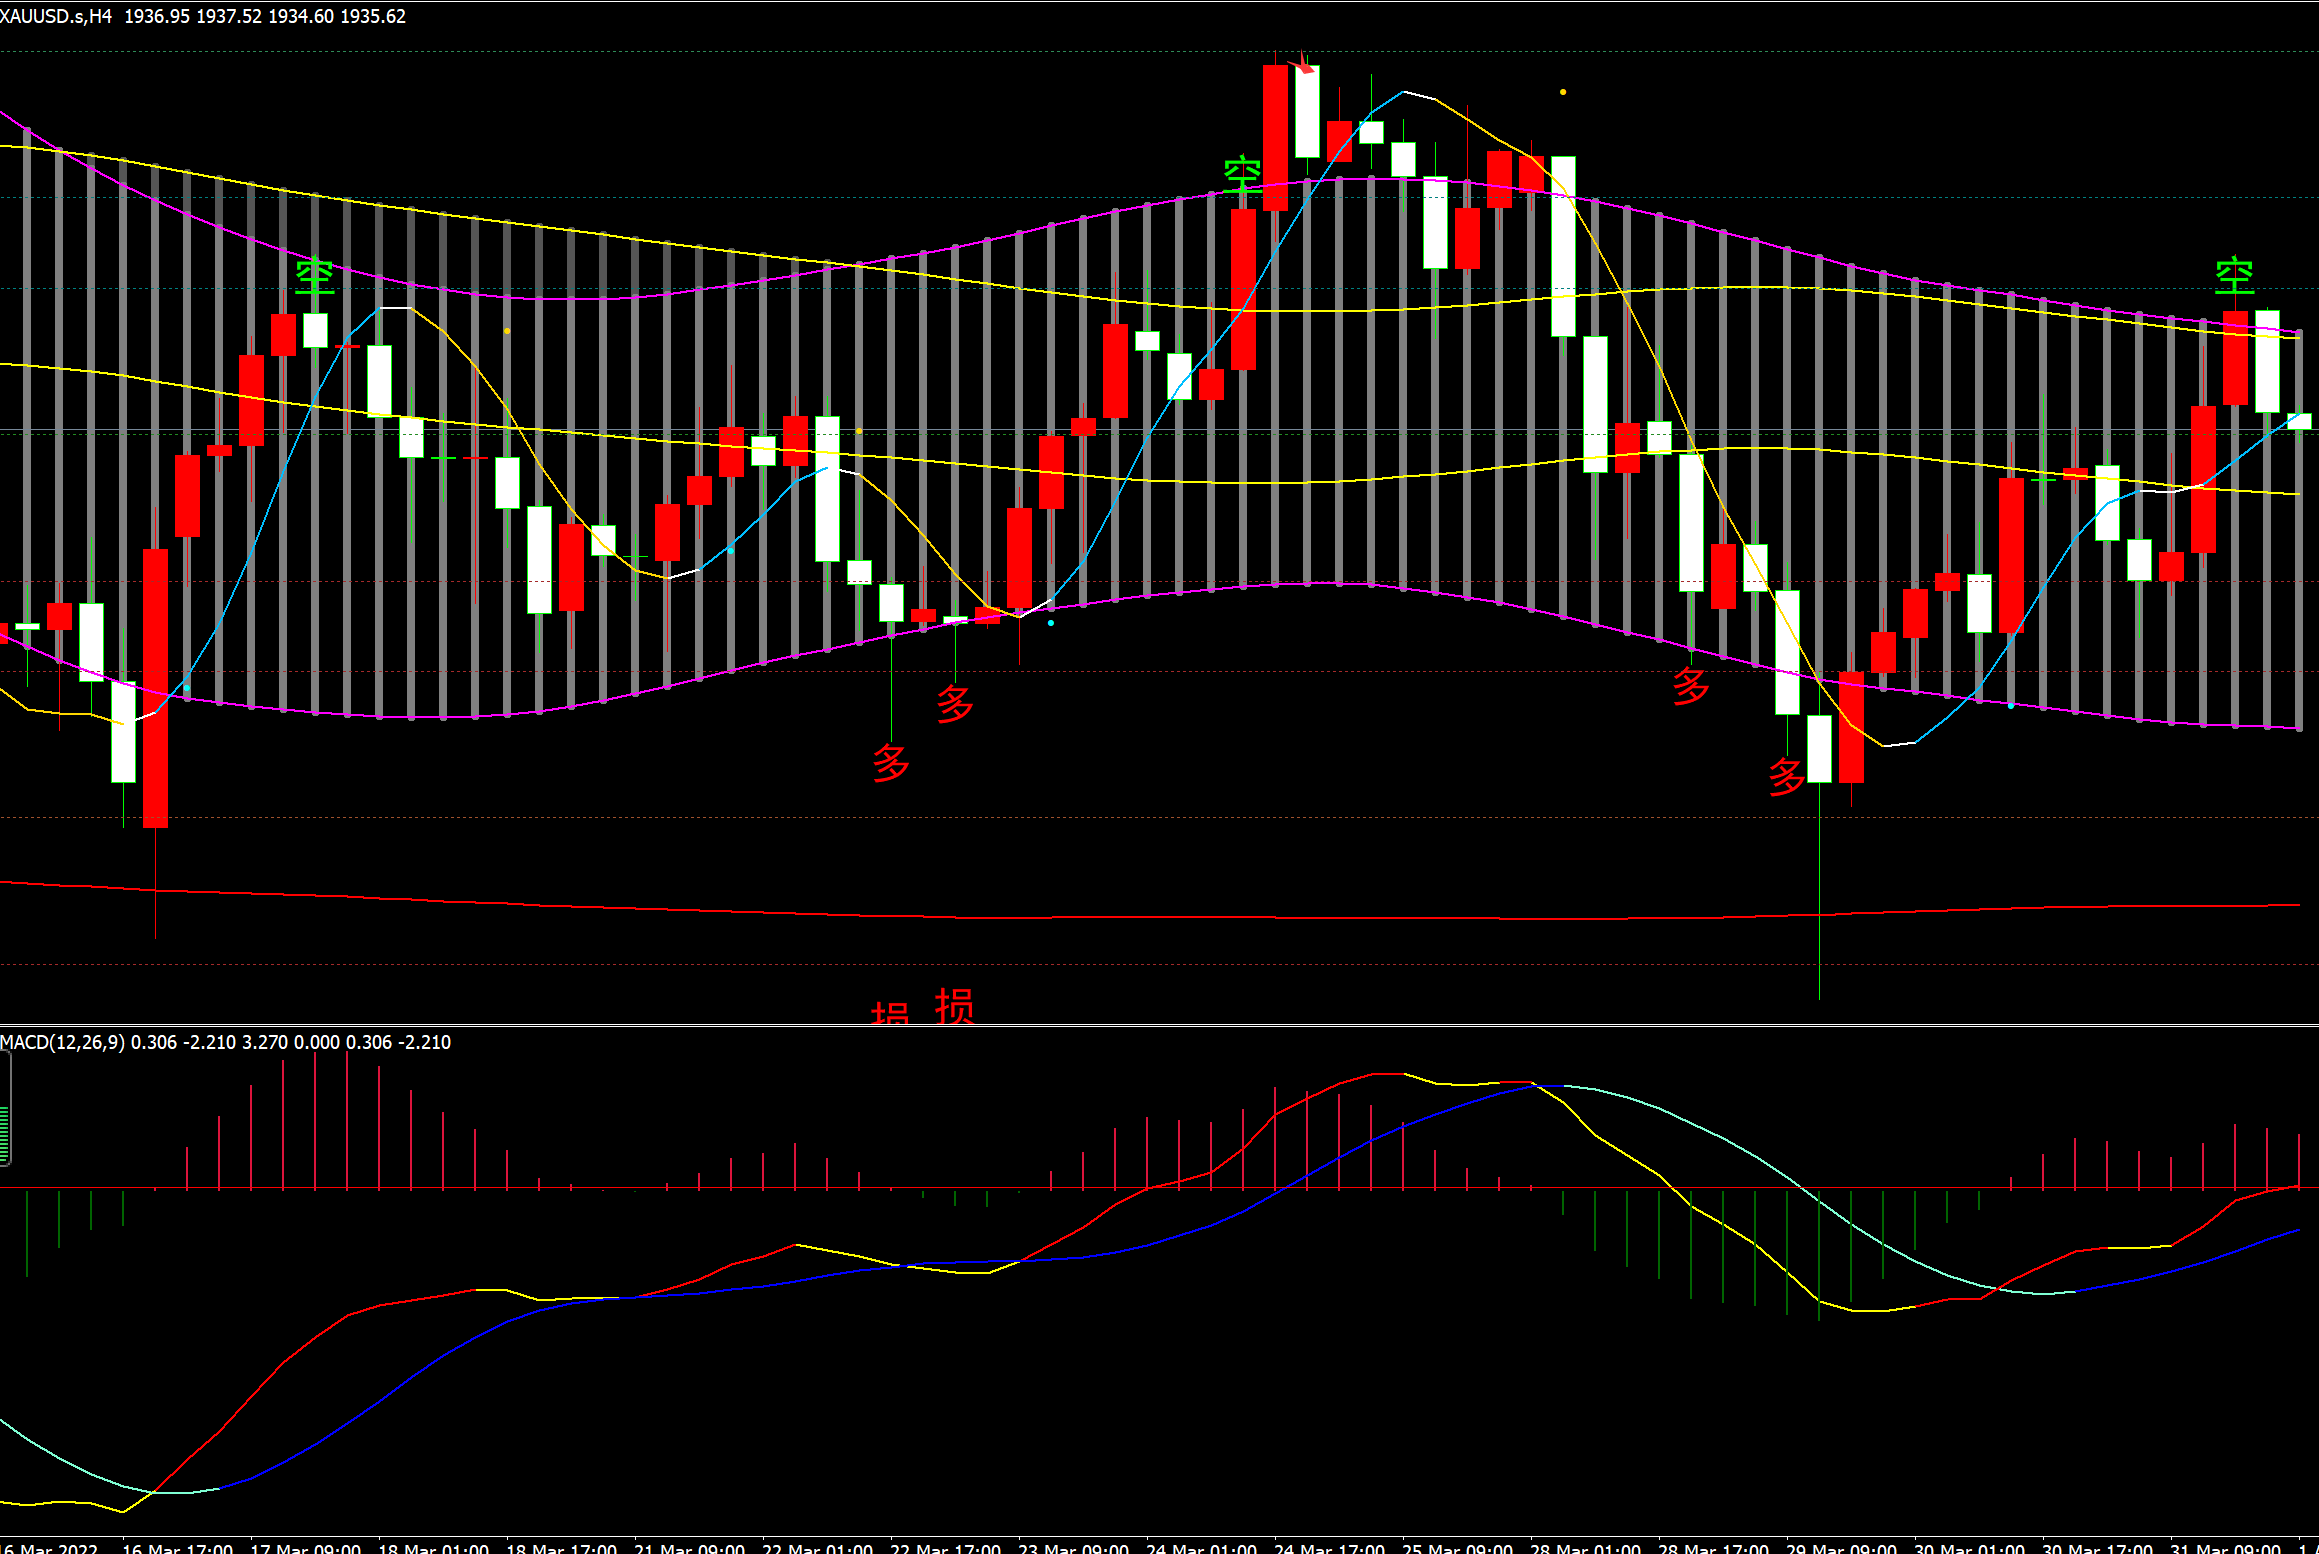Select the cyan dot below the 23 Mar candles

coord(1050,623)
